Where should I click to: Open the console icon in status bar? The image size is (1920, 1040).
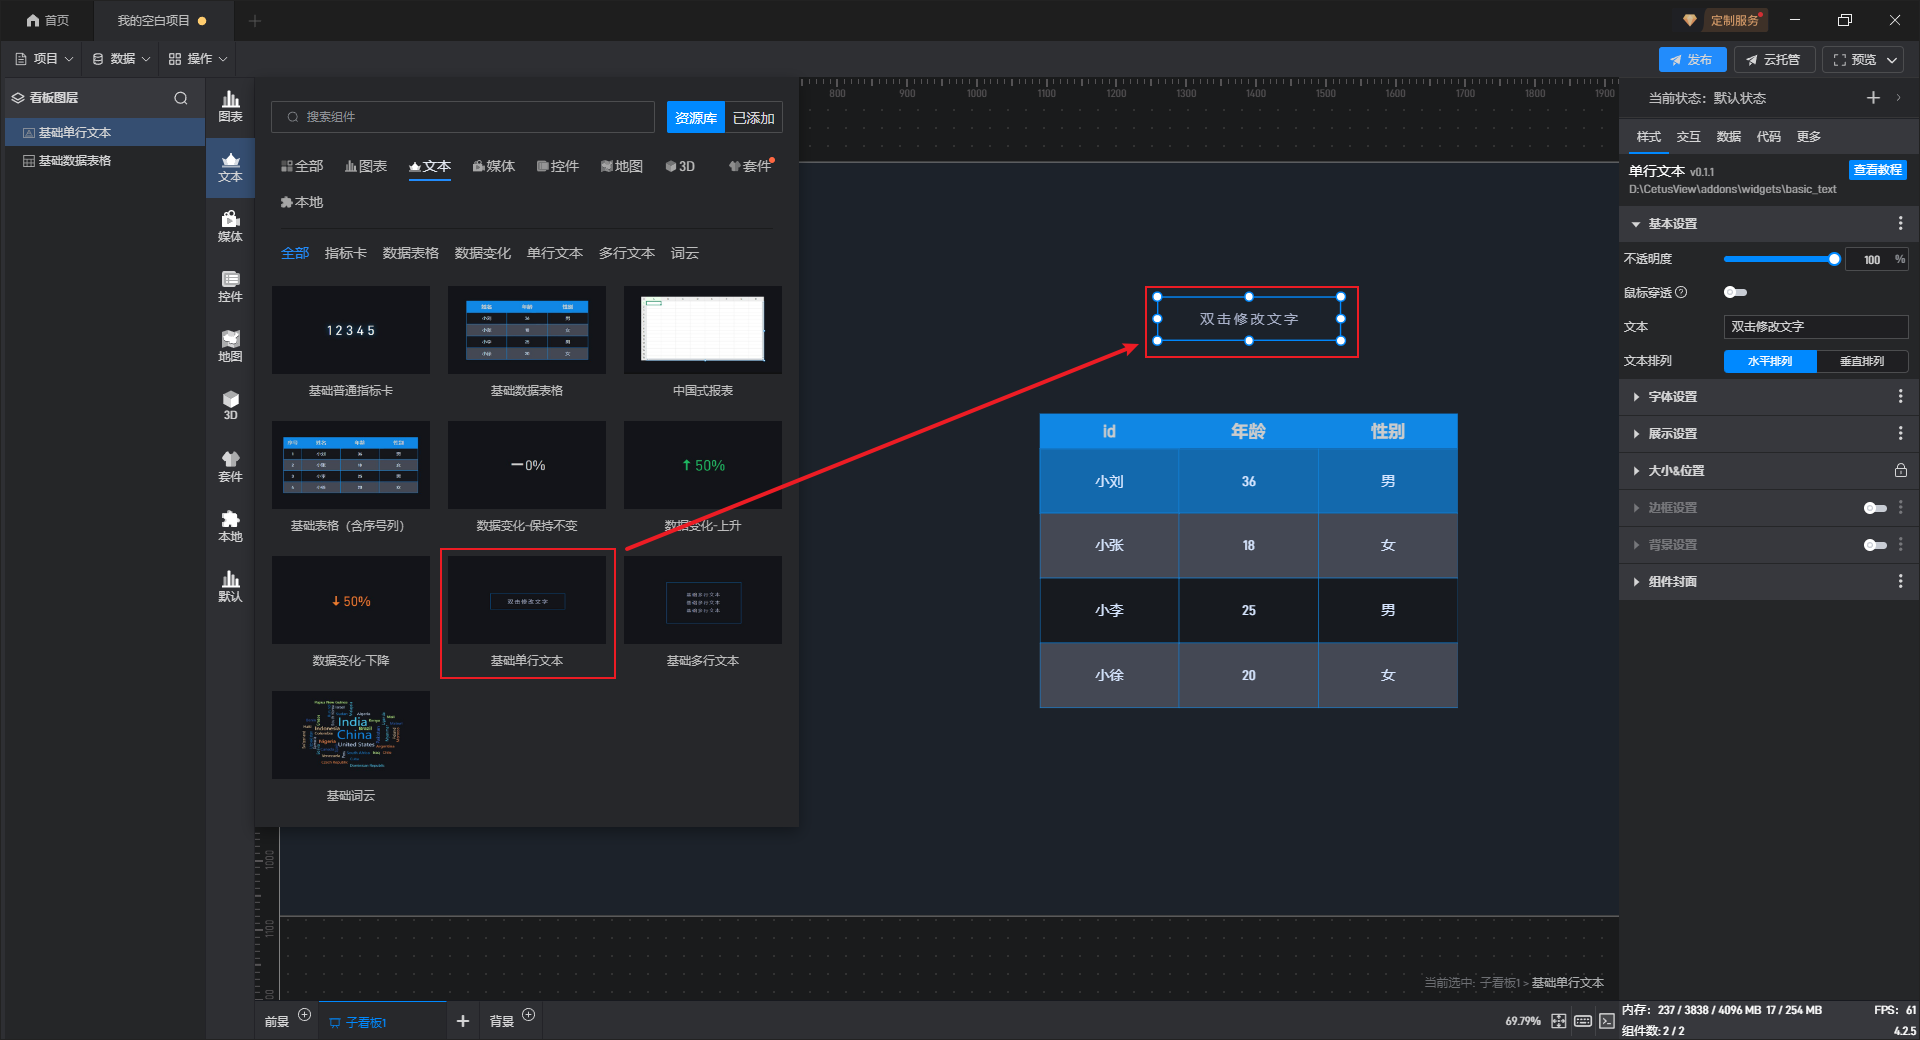pyautogui.click(x=1607, y=1021)
